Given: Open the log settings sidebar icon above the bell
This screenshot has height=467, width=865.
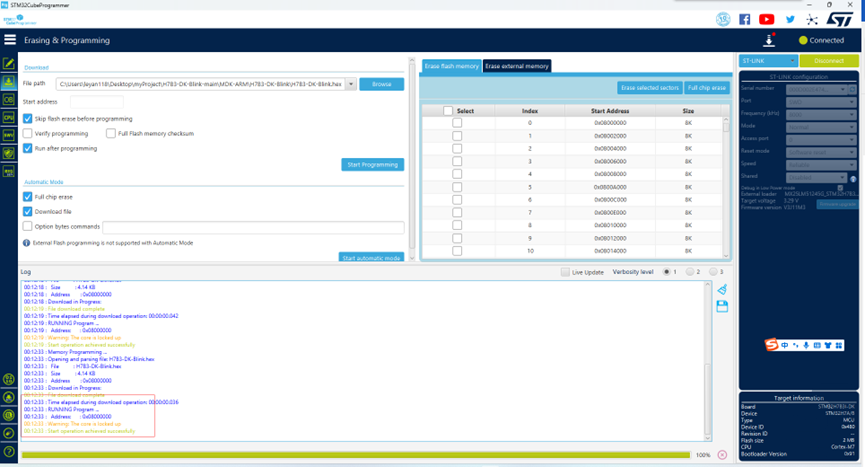Looking at the screenshot, I should (9, 379).
